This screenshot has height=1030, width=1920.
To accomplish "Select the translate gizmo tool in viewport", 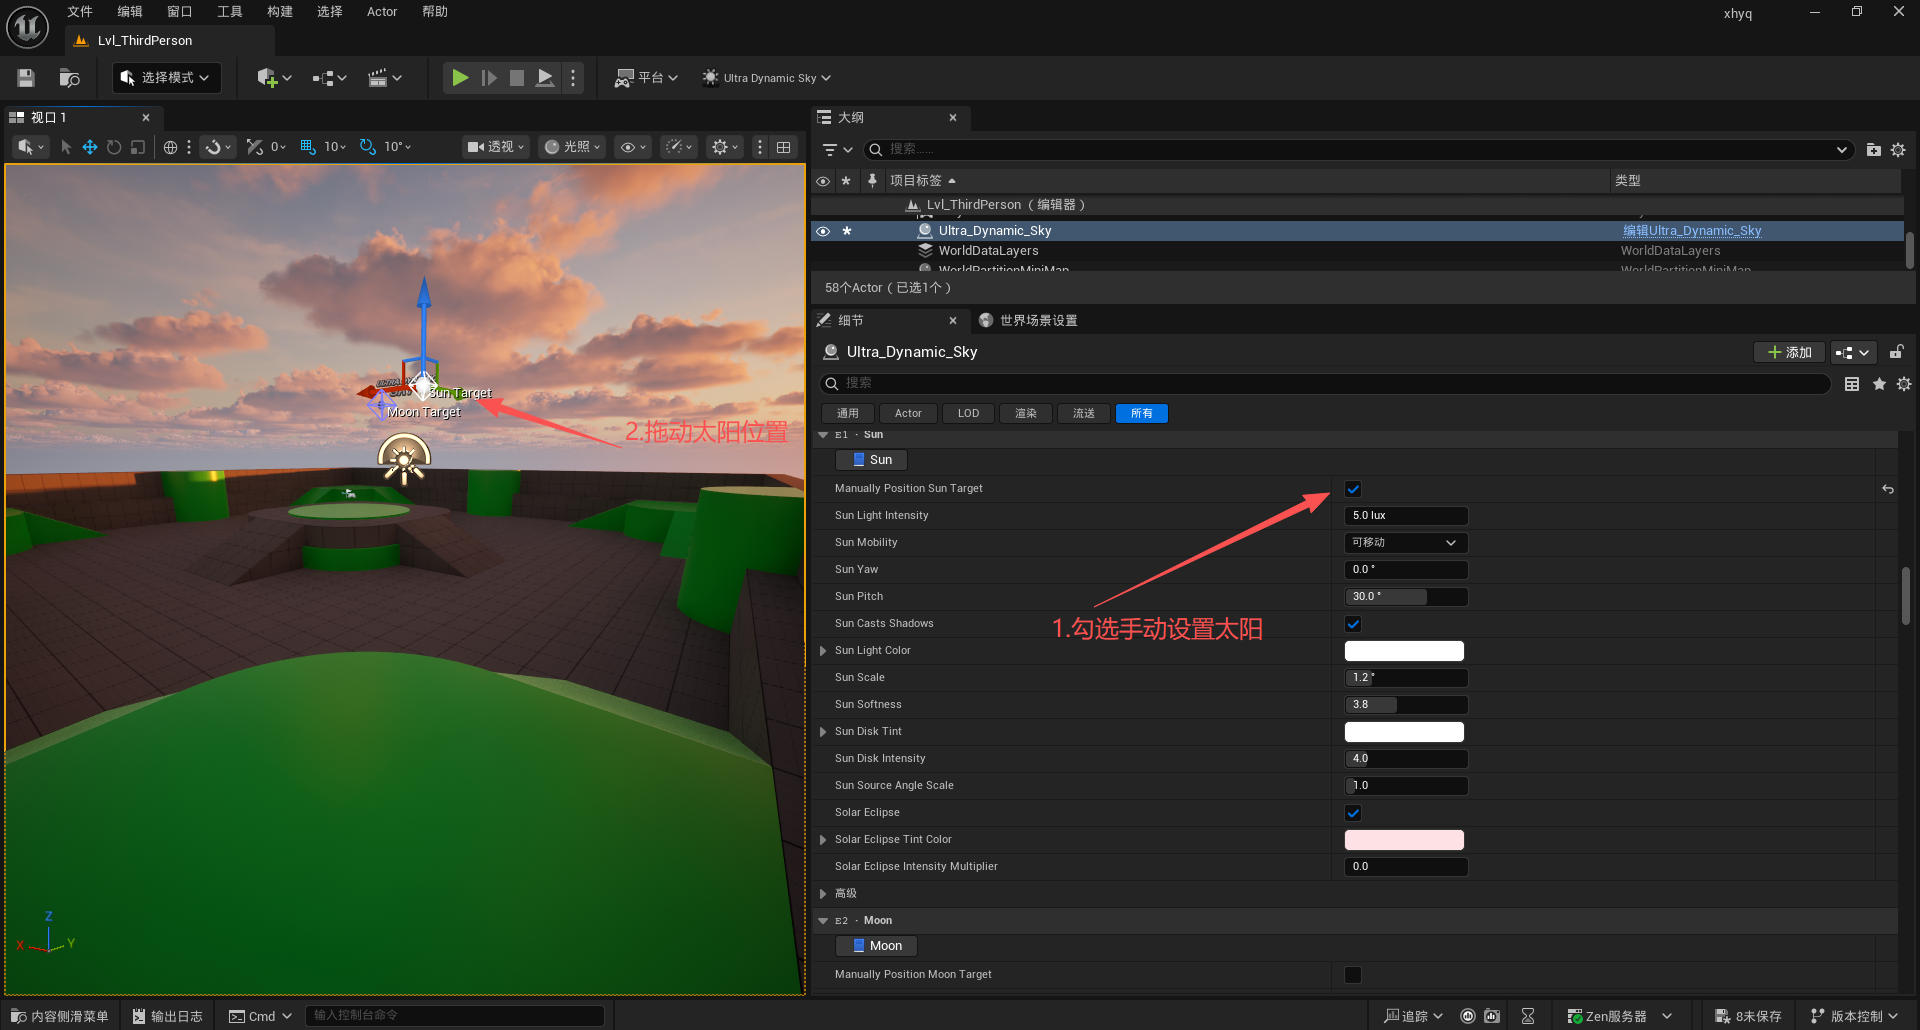I will click(x=90, y=147).
